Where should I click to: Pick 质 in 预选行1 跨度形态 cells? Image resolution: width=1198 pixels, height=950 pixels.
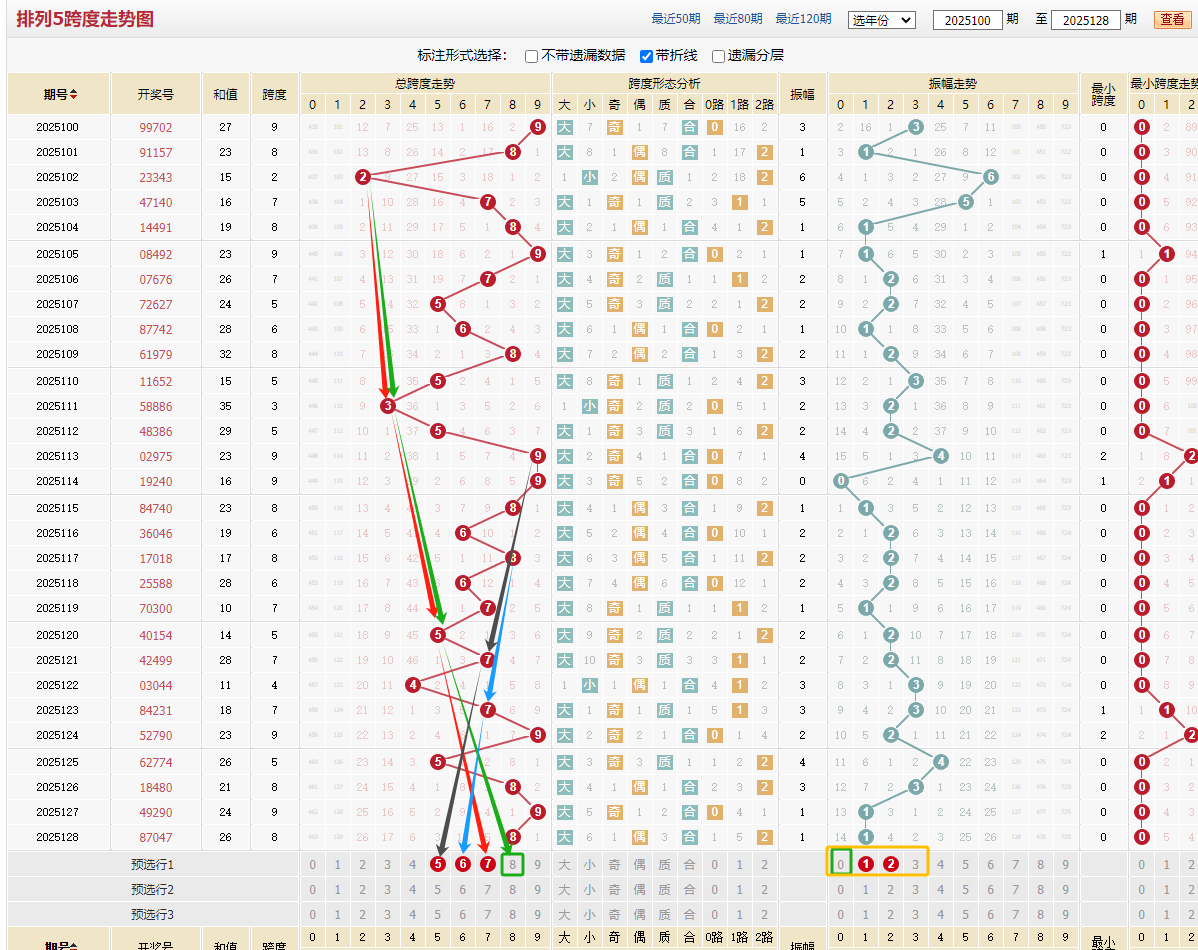665,864
